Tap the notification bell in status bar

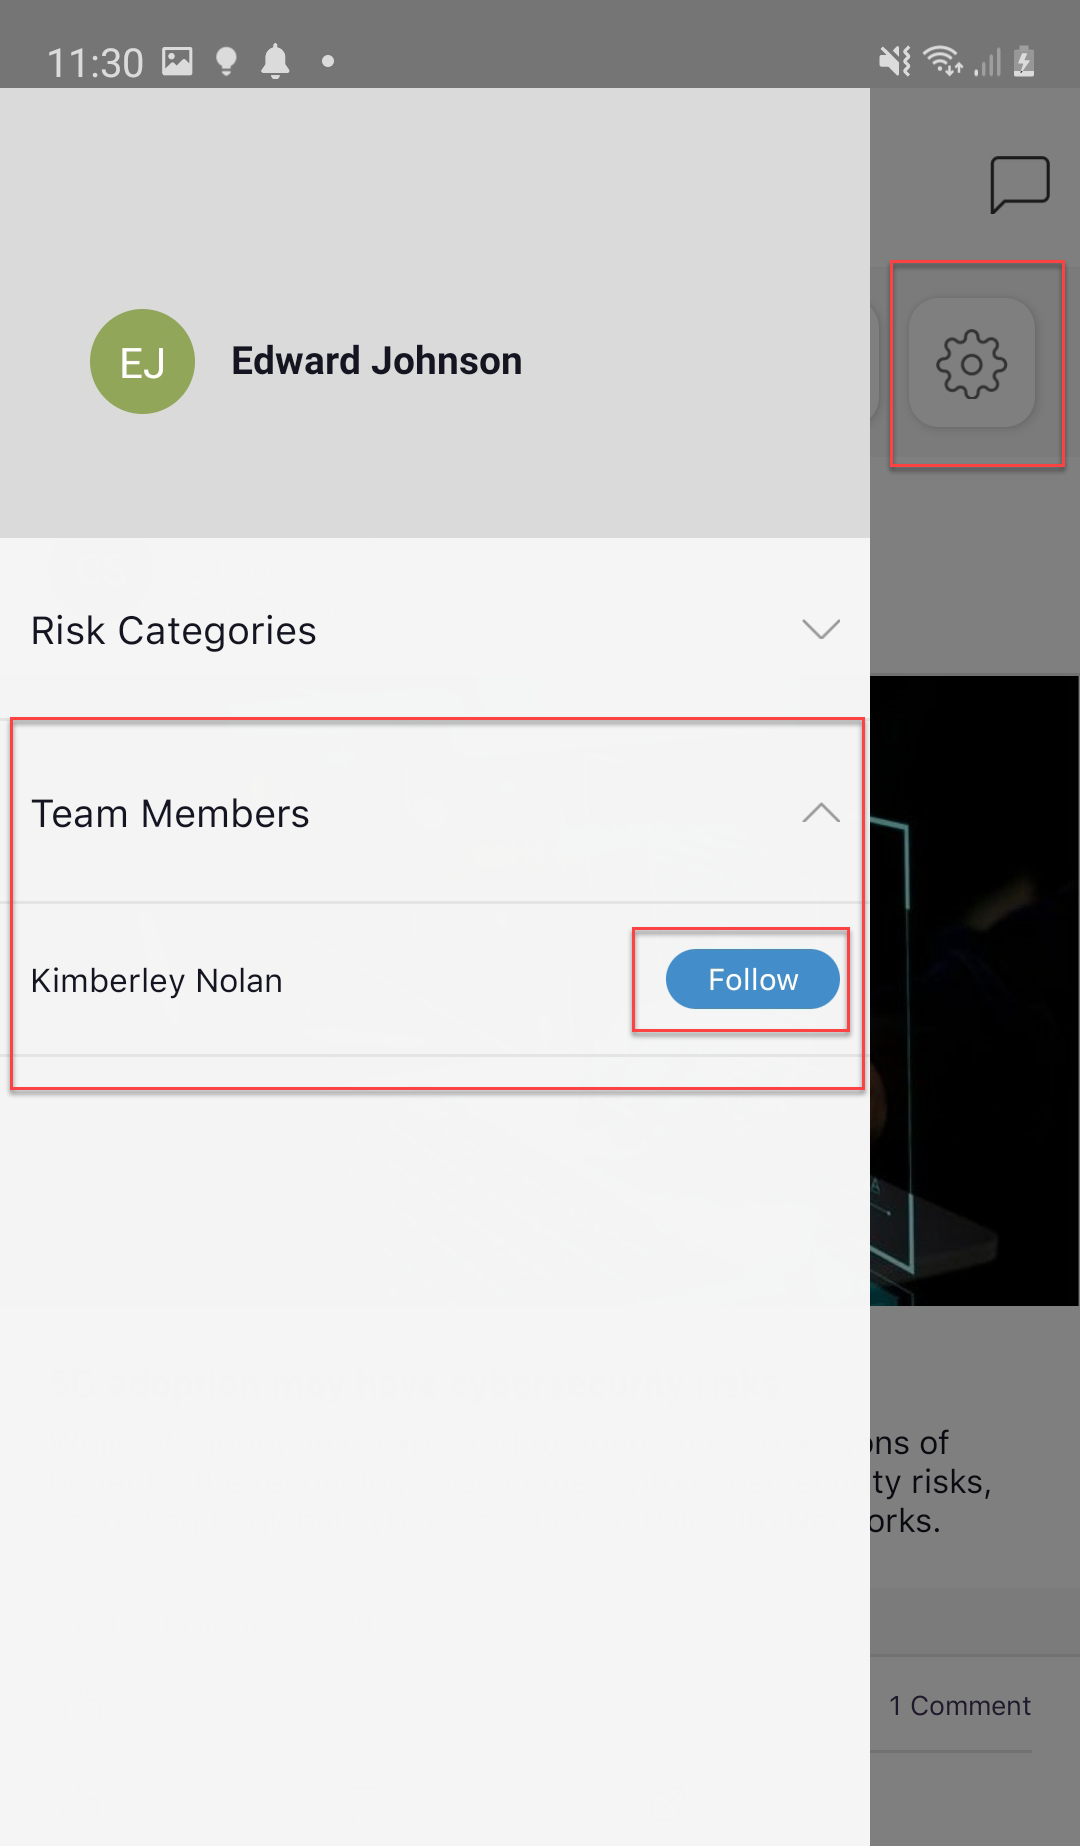(275, 61)
